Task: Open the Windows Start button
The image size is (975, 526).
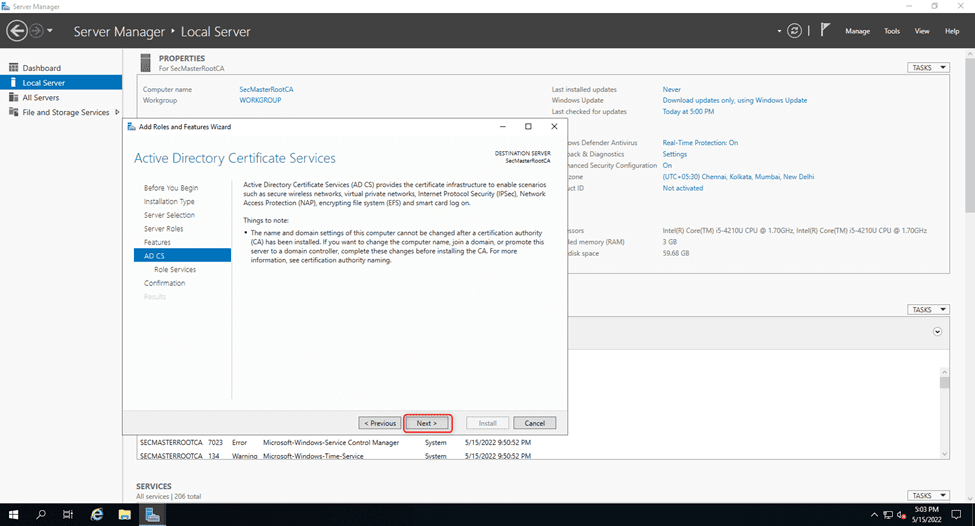Action: pyautogui.click(x=13, y=515)
